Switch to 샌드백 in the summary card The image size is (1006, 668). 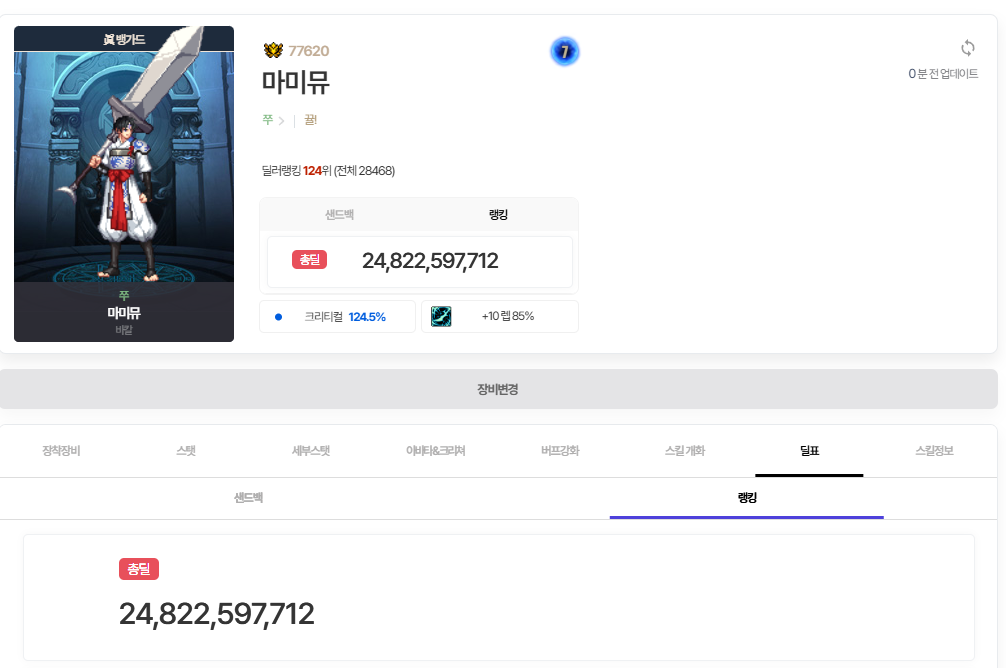[339, 215]
